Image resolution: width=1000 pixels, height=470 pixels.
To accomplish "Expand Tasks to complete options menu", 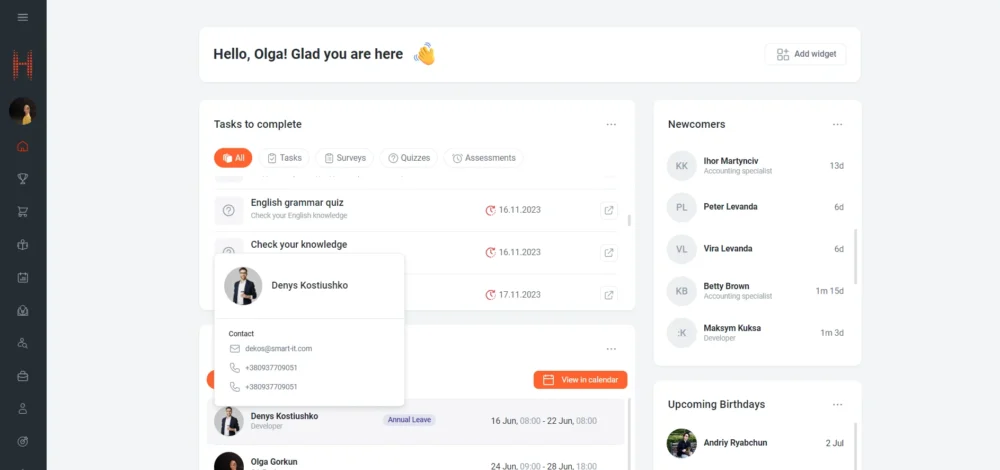I will click(611, 124).
